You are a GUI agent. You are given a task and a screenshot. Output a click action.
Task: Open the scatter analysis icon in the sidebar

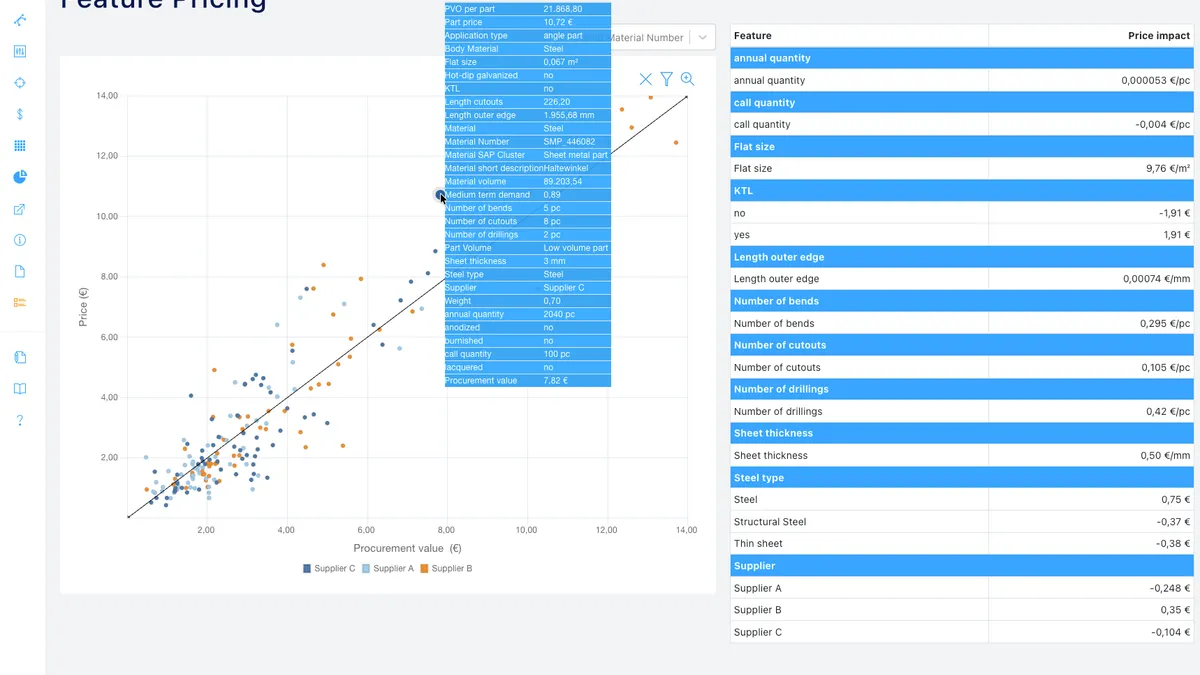(20, 18)
